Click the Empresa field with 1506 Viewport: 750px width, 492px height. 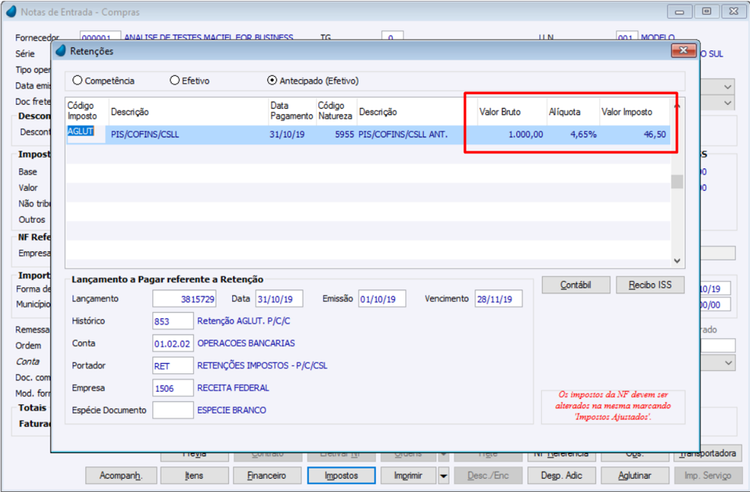tap(173, 388)
